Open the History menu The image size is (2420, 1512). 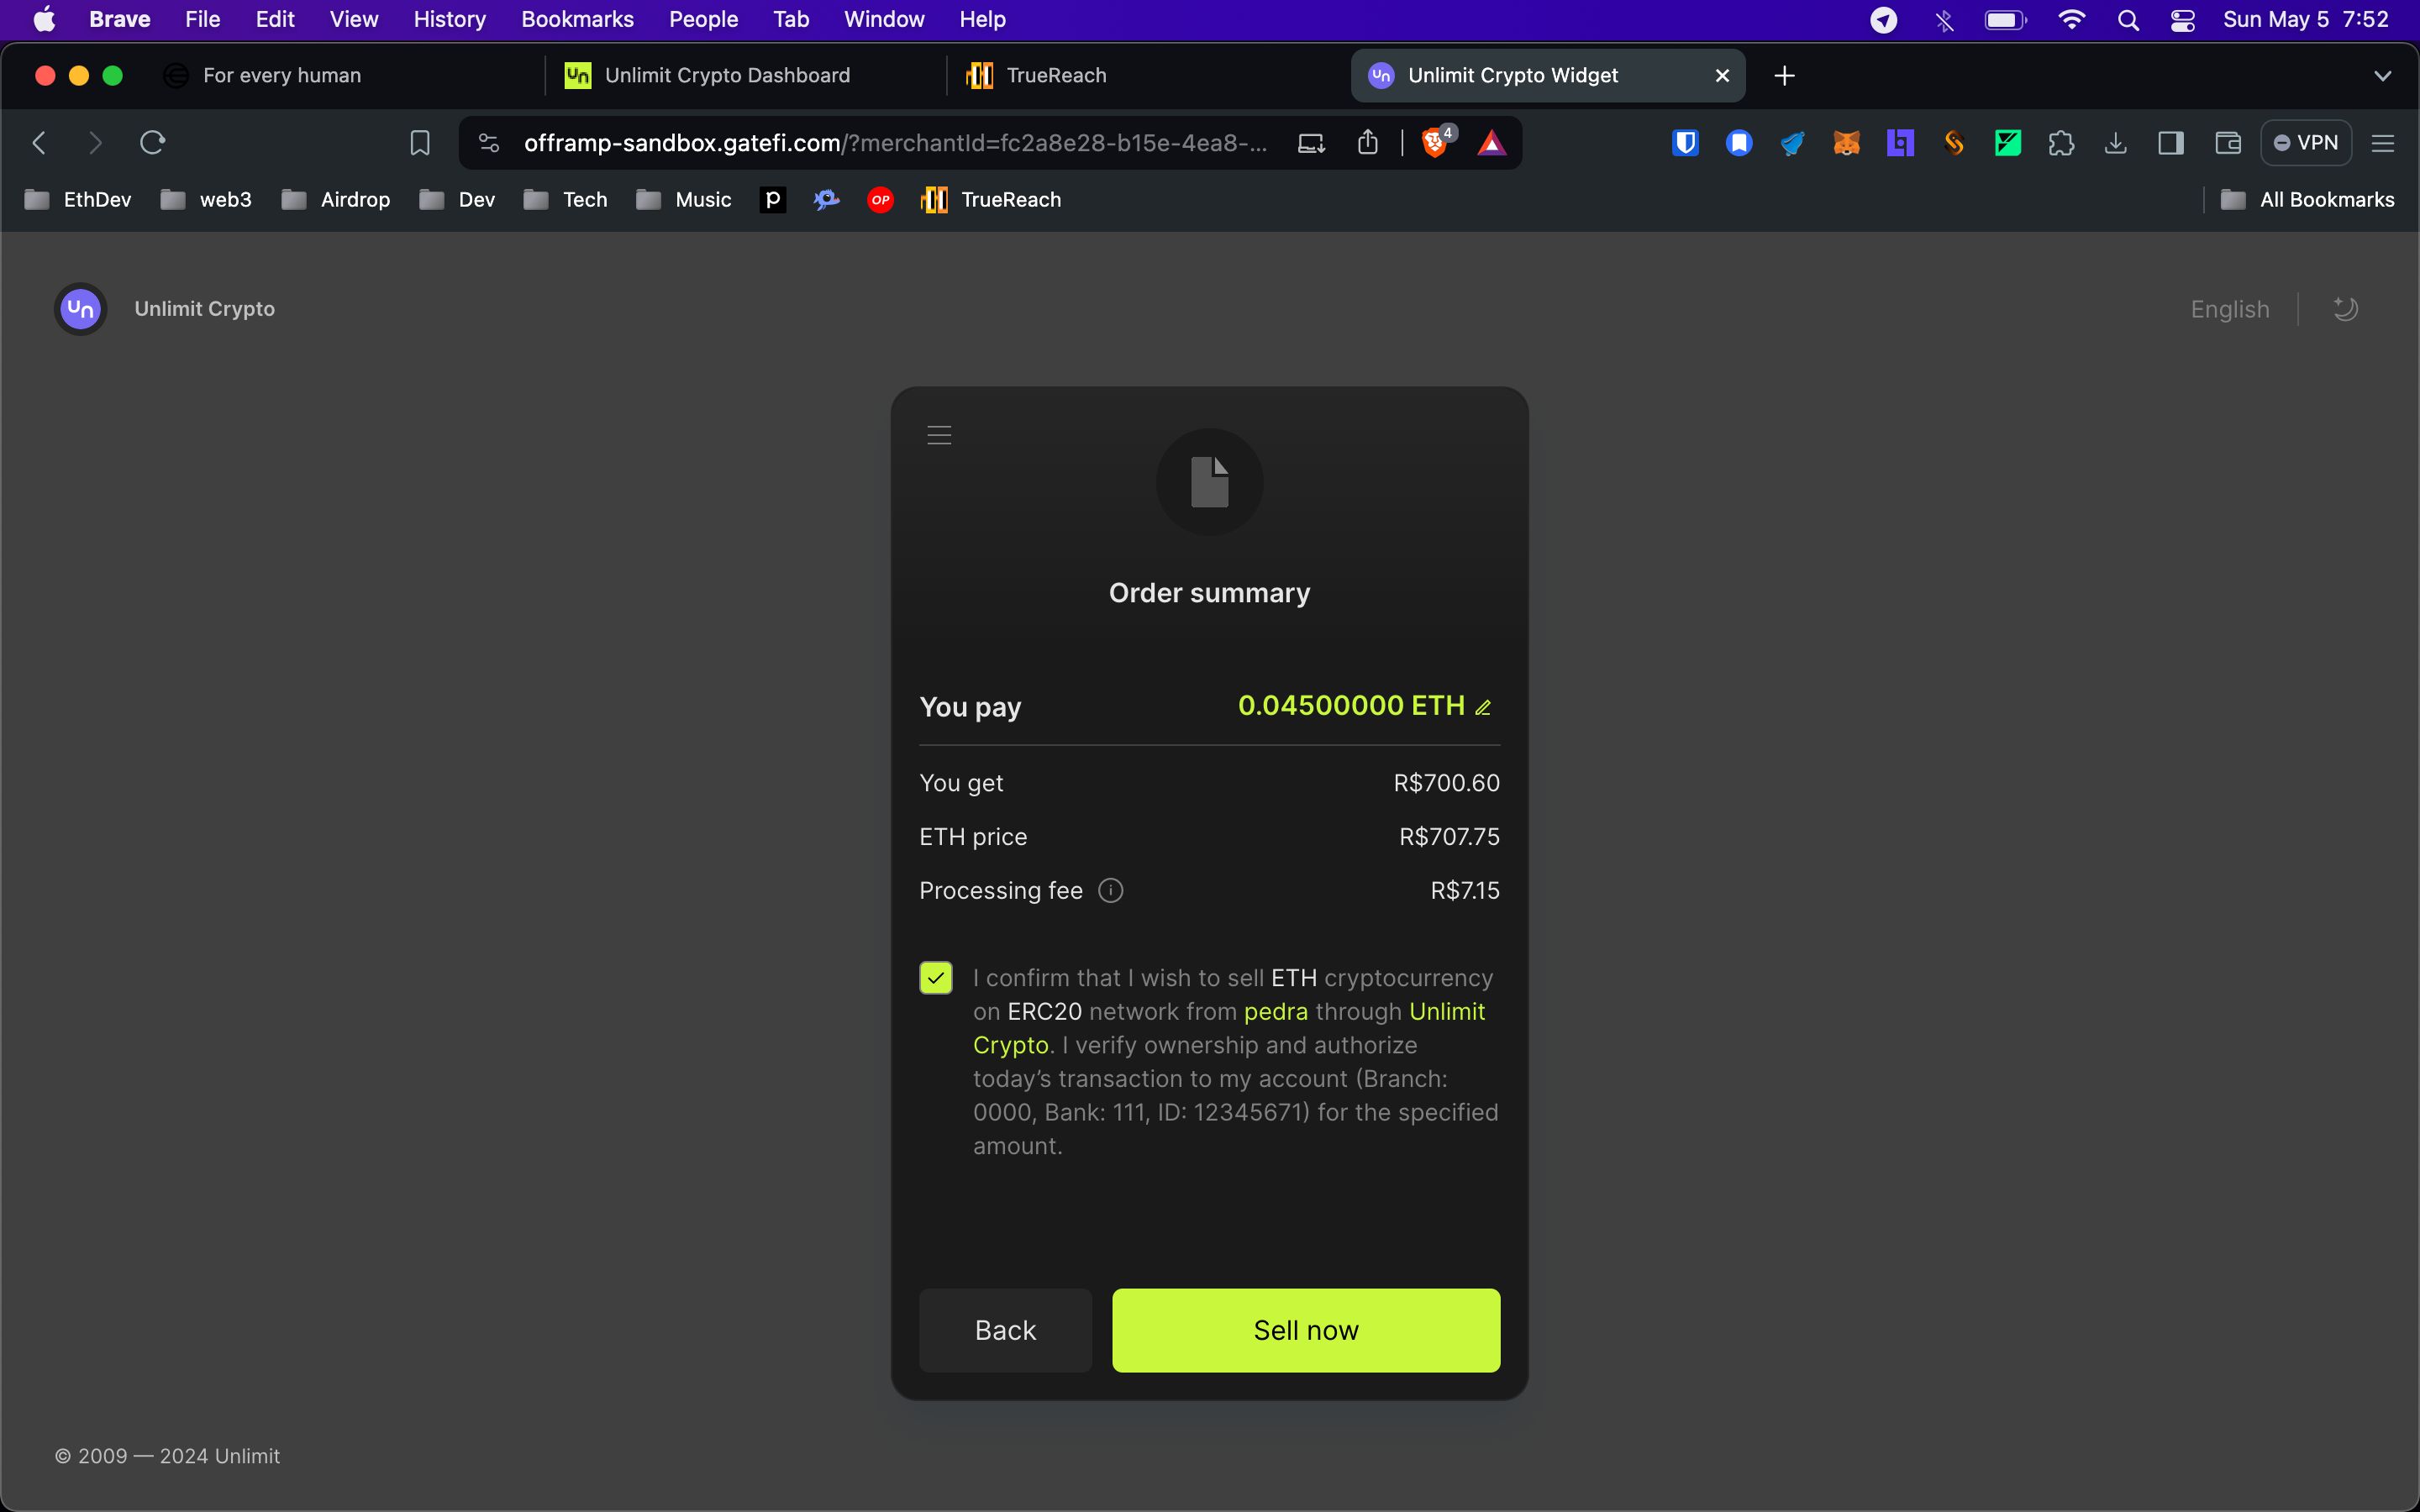tap(449, 19)
